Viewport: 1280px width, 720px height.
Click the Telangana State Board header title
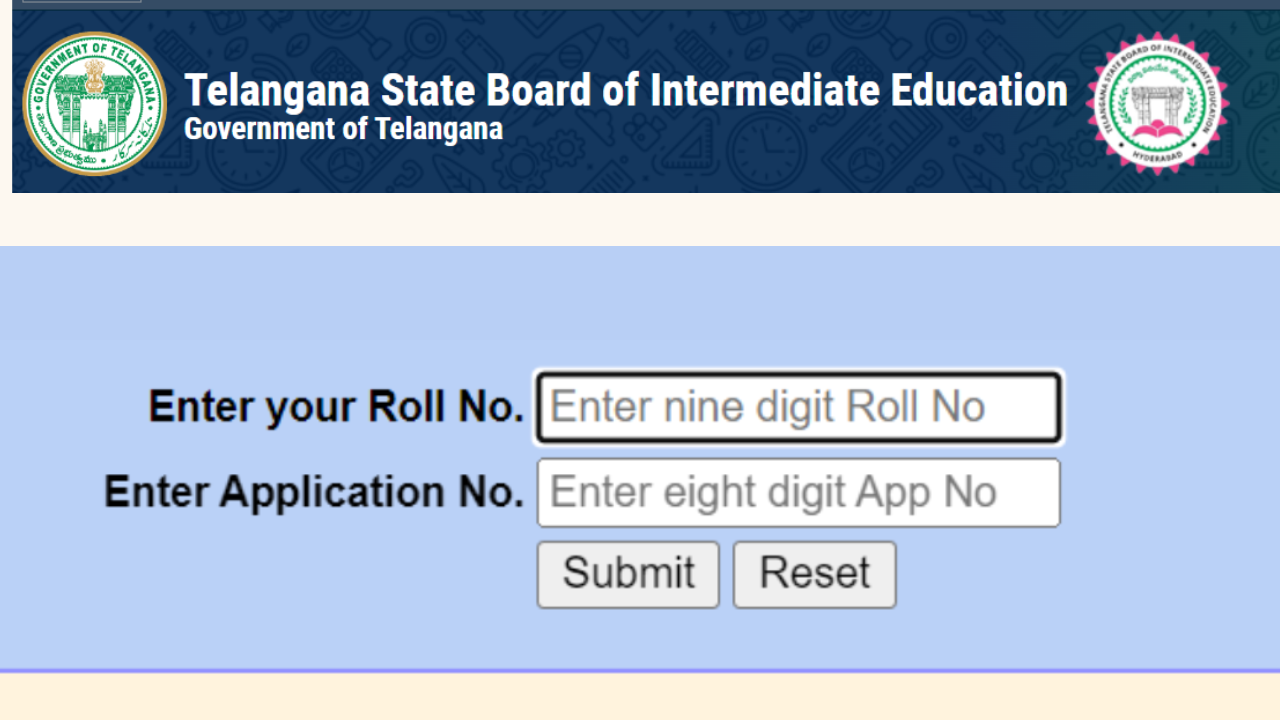tap(626, 90)
